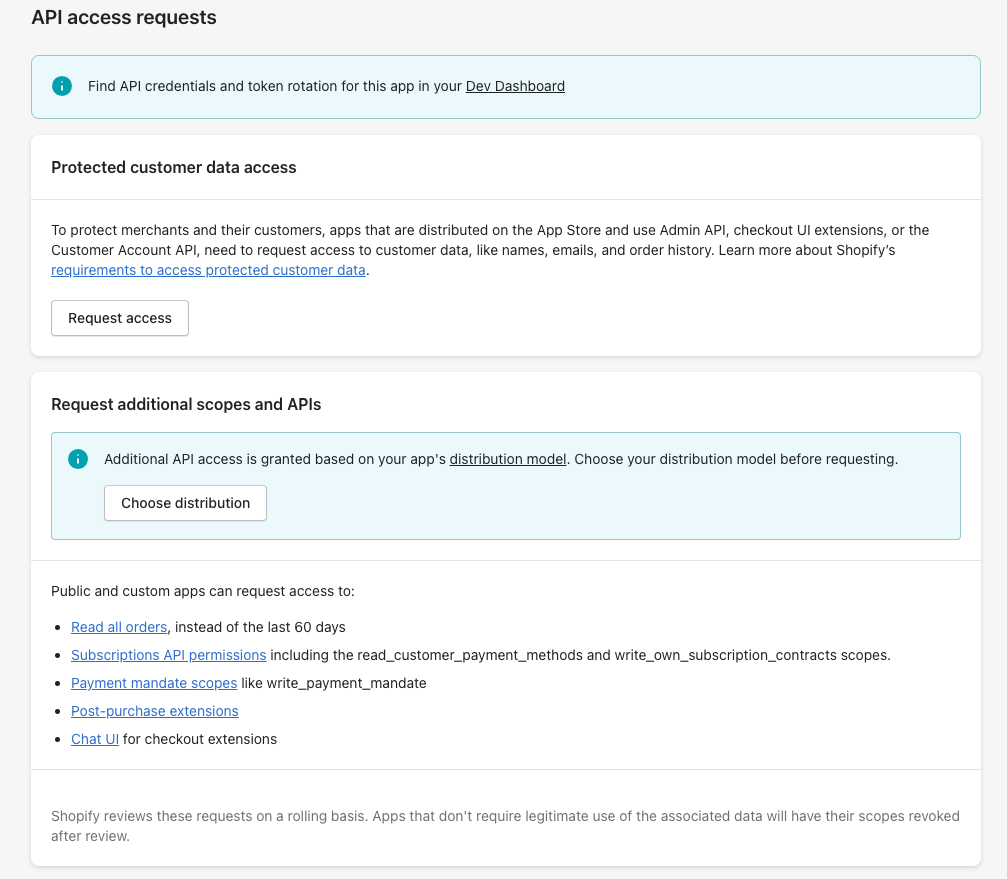Click 'instead of the last 60 days' text
The height and width of the screenshot is (879, 1007).
[x=260, y=627]
